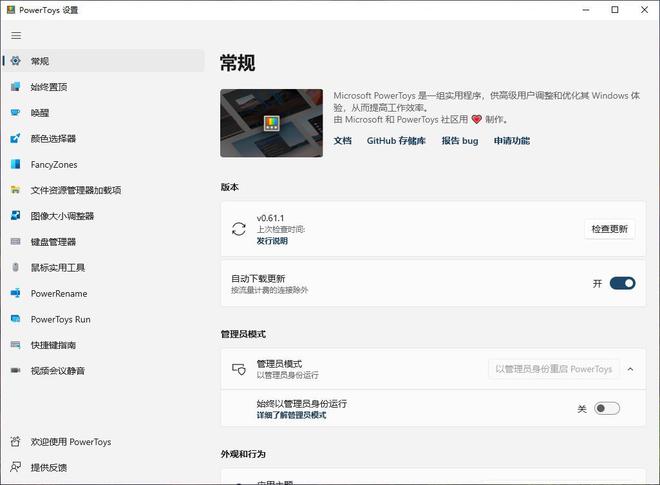Open 详细了解管理员模式 link
Screen dimensions: 660x485
click(291, 415)
